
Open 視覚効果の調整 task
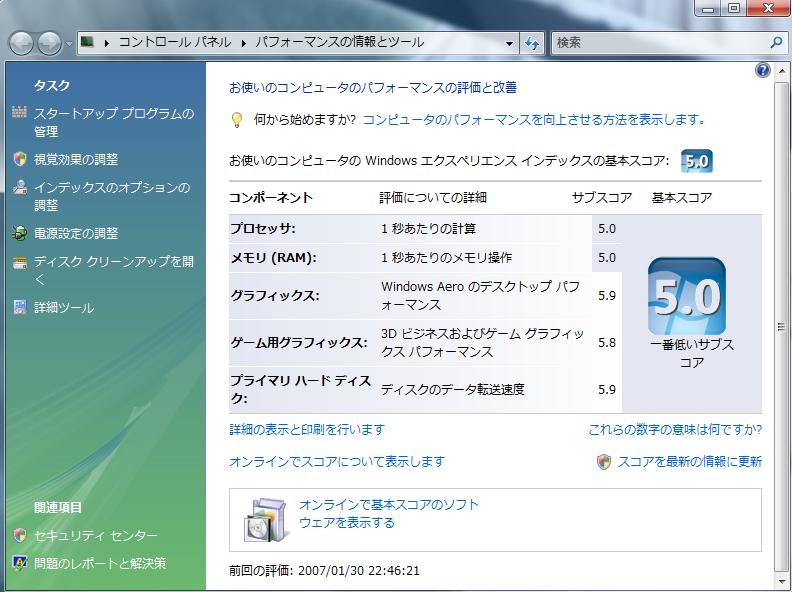(76, 160)
